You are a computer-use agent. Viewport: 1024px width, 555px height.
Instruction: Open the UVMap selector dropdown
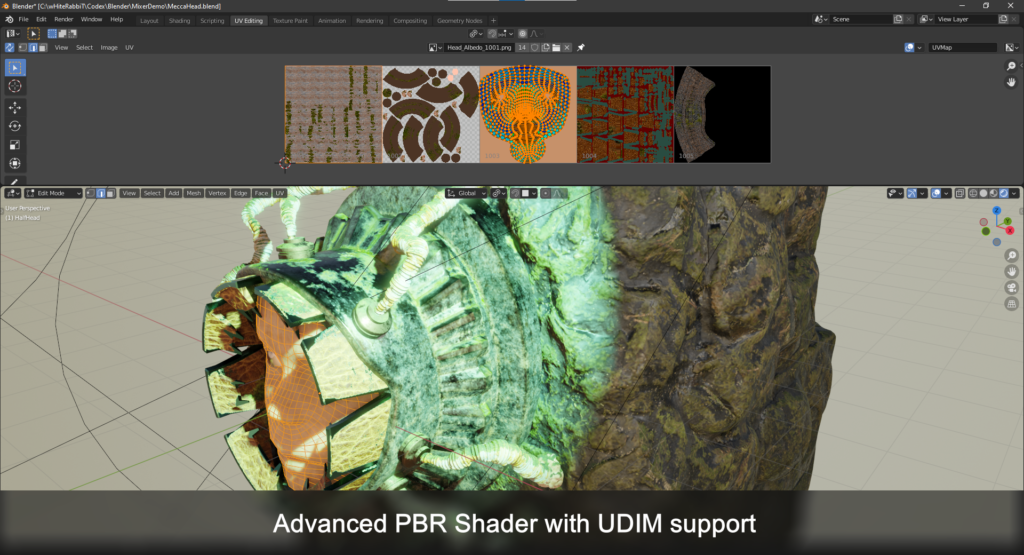coord(963,48)
